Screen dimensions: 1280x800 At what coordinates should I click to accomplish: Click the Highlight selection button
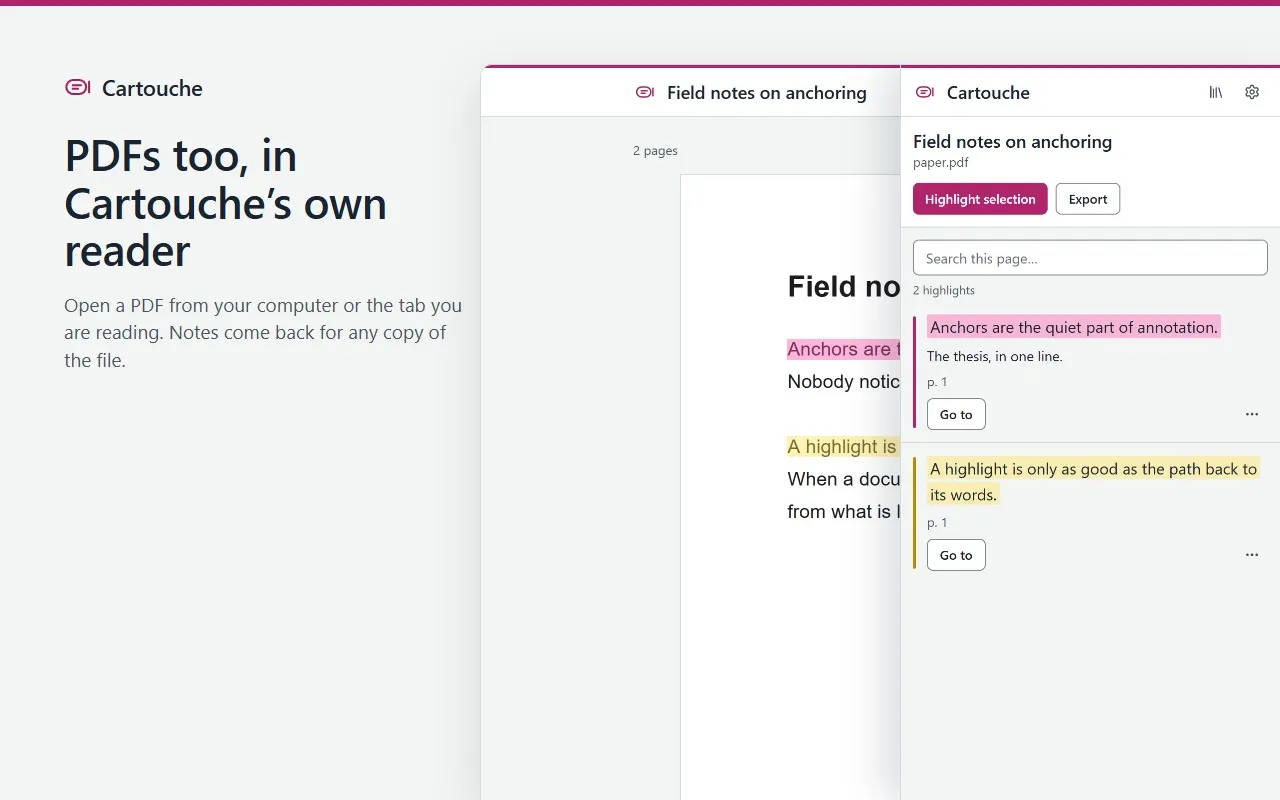(x=980, y=199)
